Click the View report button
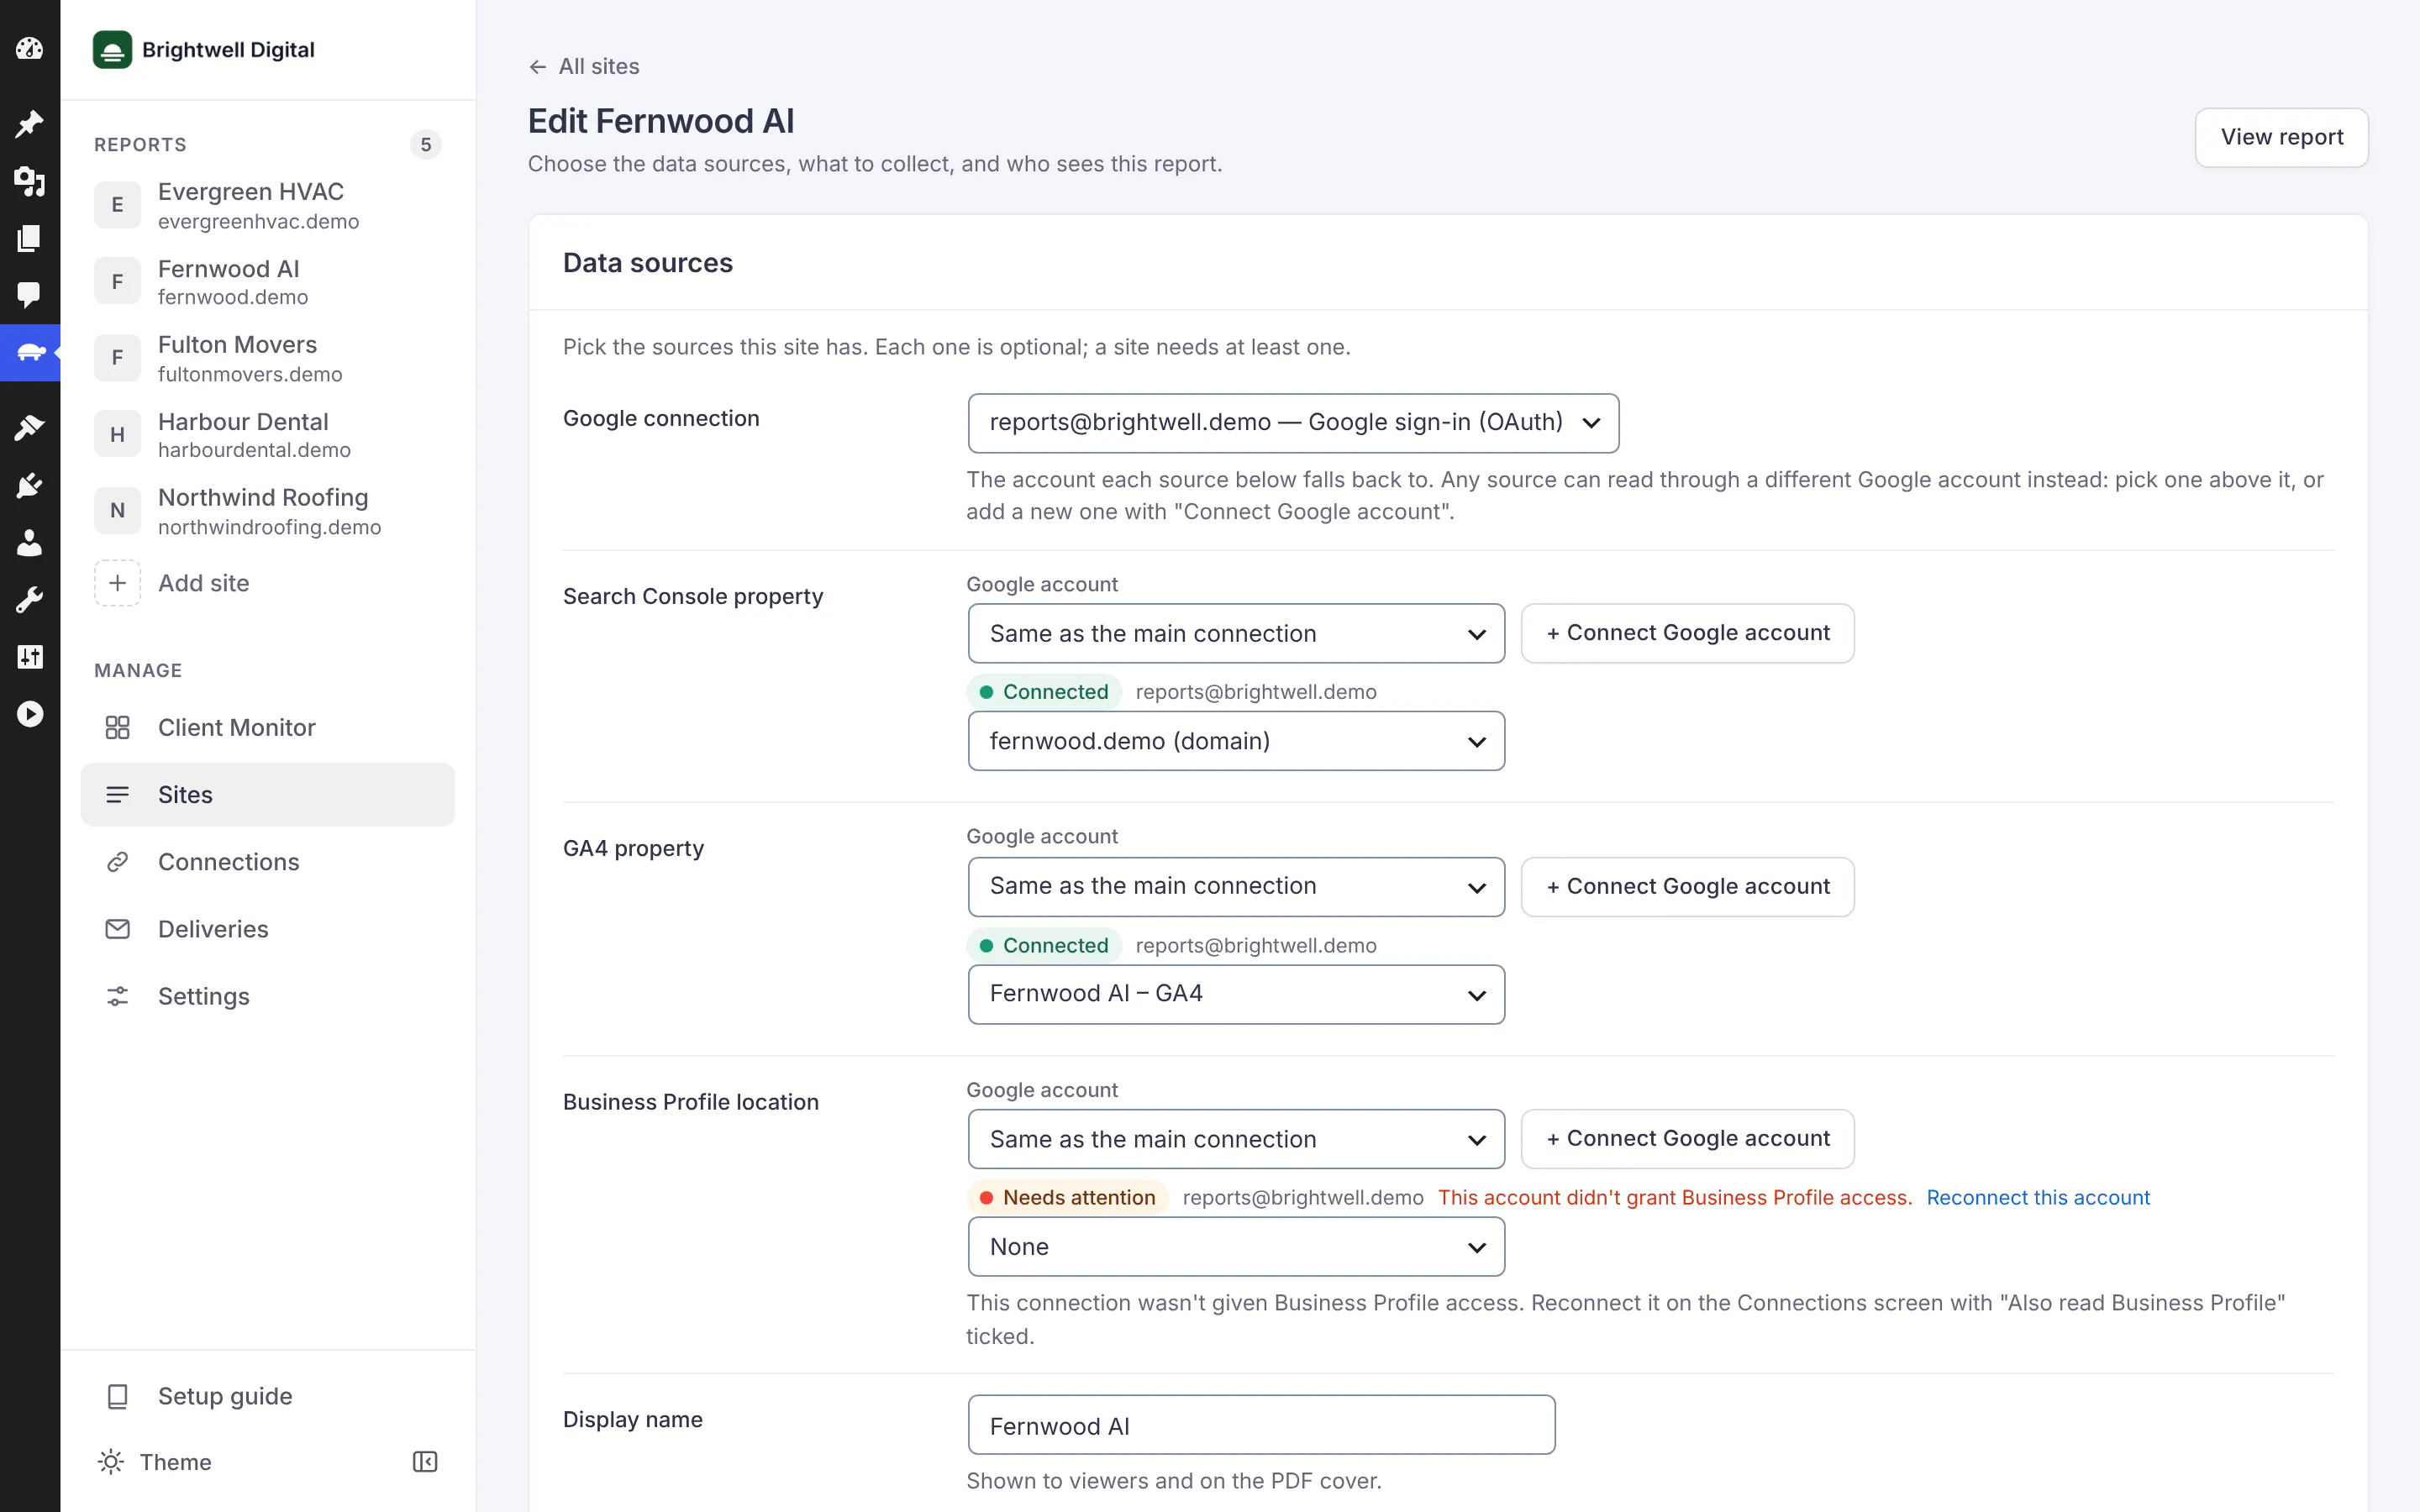 pos(2281,137)
